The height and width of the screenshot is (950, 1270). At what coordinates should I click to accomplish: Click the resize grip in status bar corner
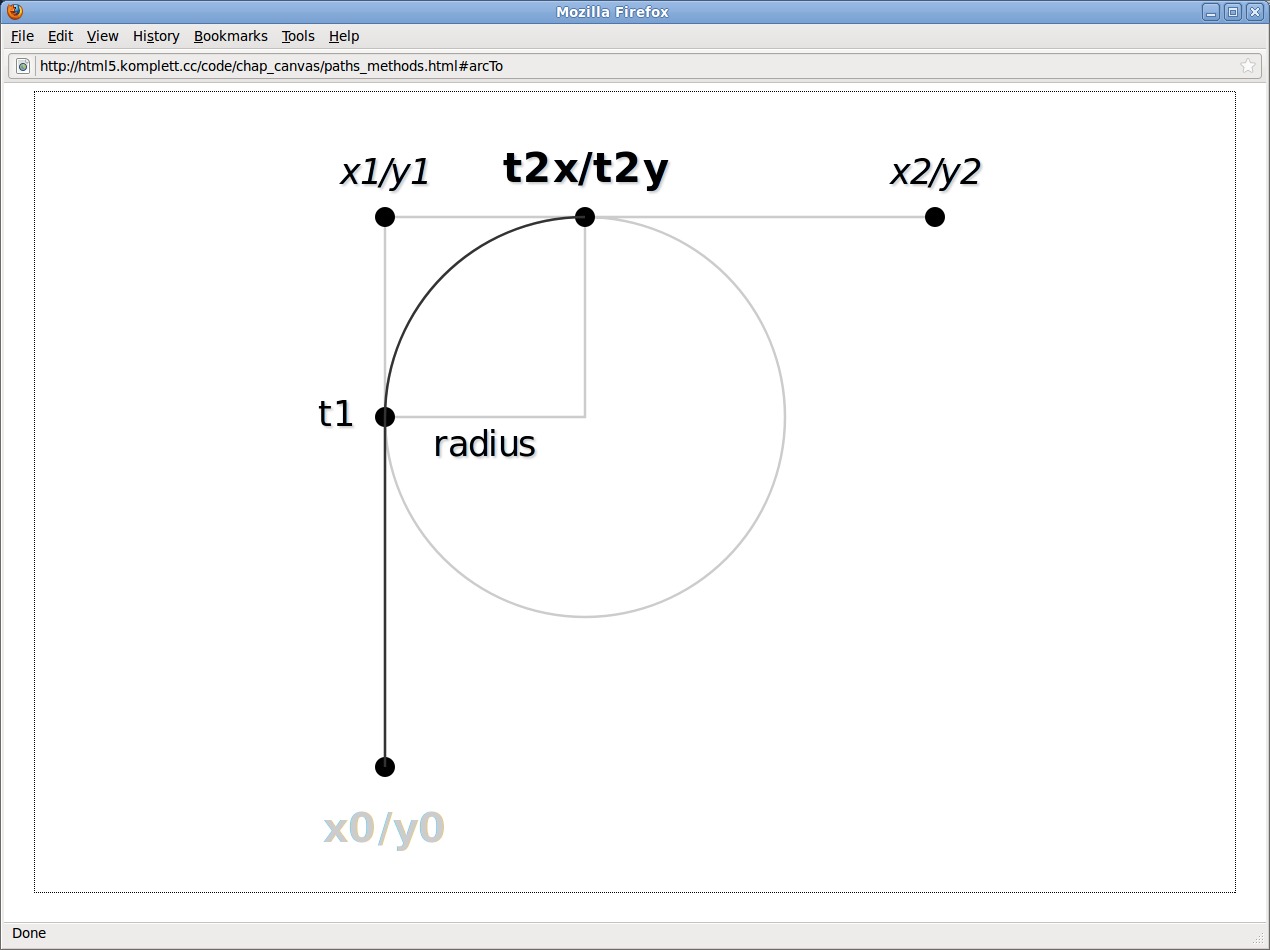(x=1260, y=938)
